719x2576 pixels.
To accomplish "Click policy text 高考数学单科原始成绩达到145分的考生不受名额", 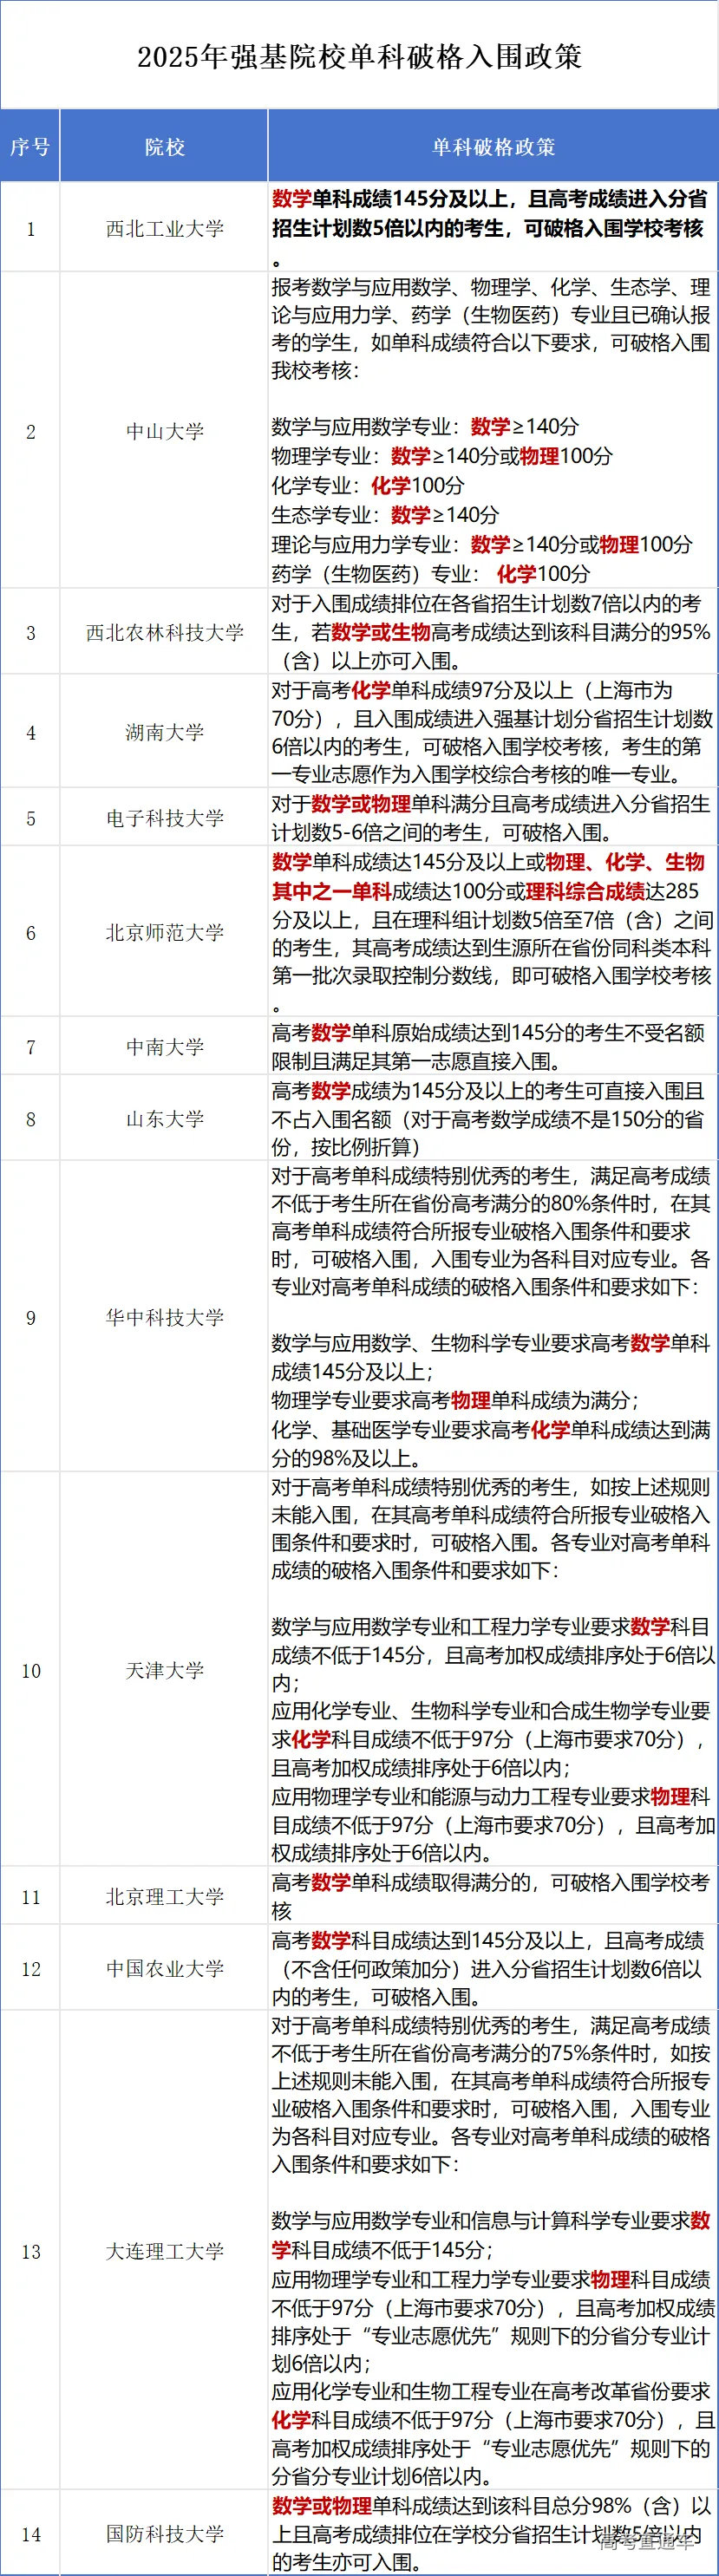I will pos(488,1032).
